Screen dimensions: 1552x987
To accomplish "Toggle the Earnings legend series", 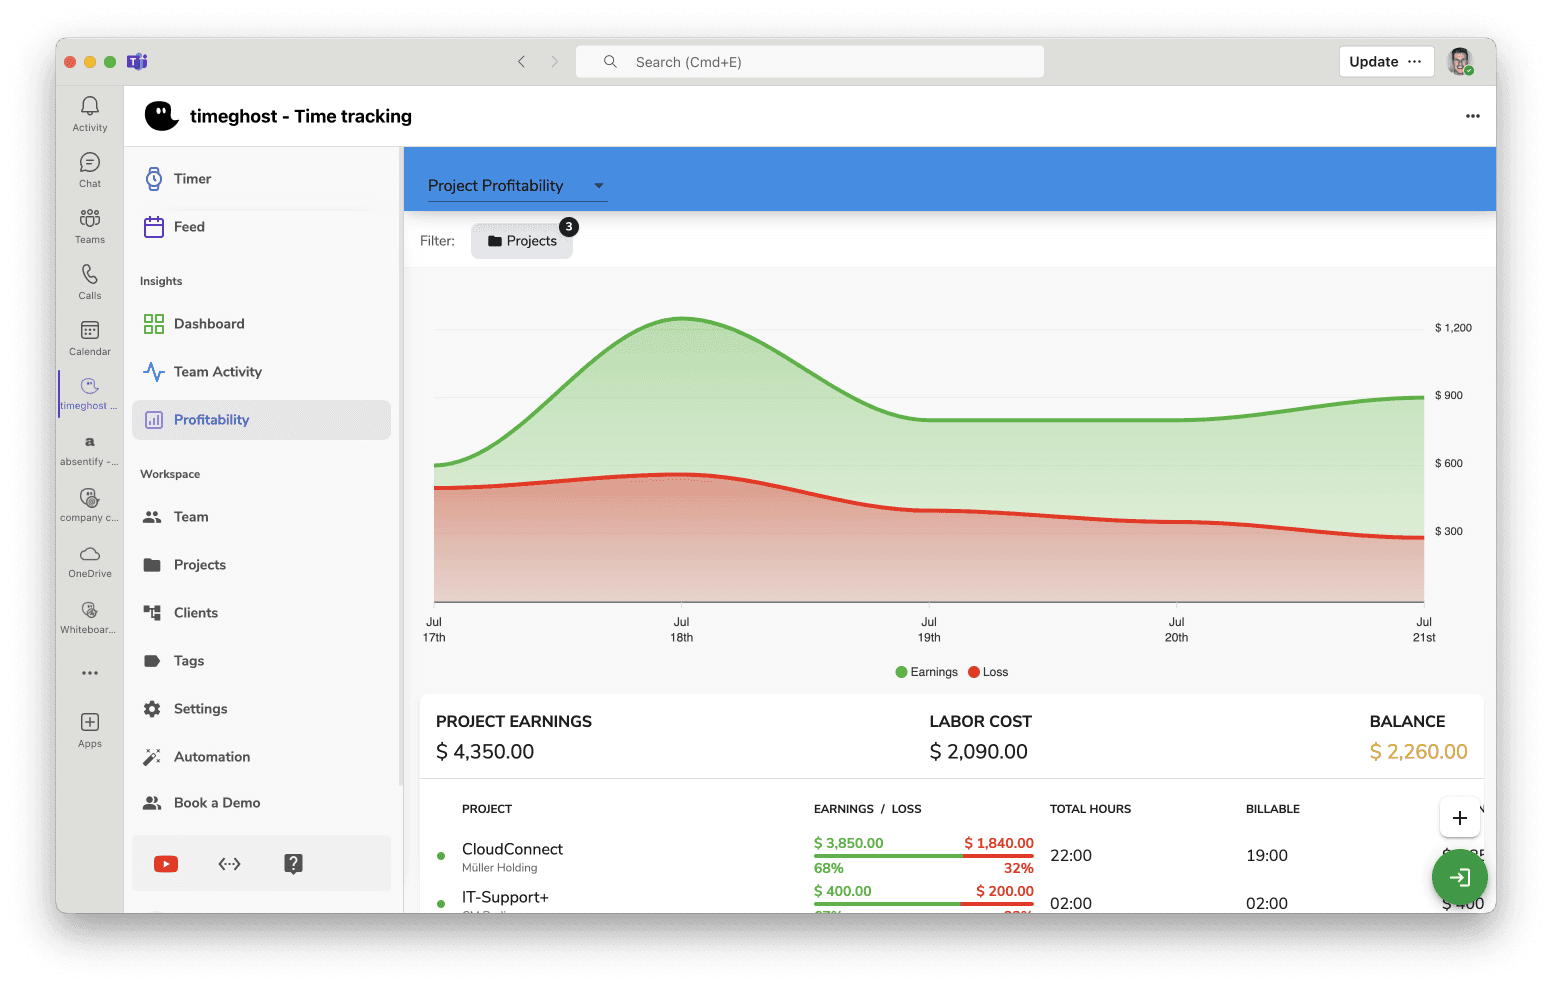I will point(927,672).
